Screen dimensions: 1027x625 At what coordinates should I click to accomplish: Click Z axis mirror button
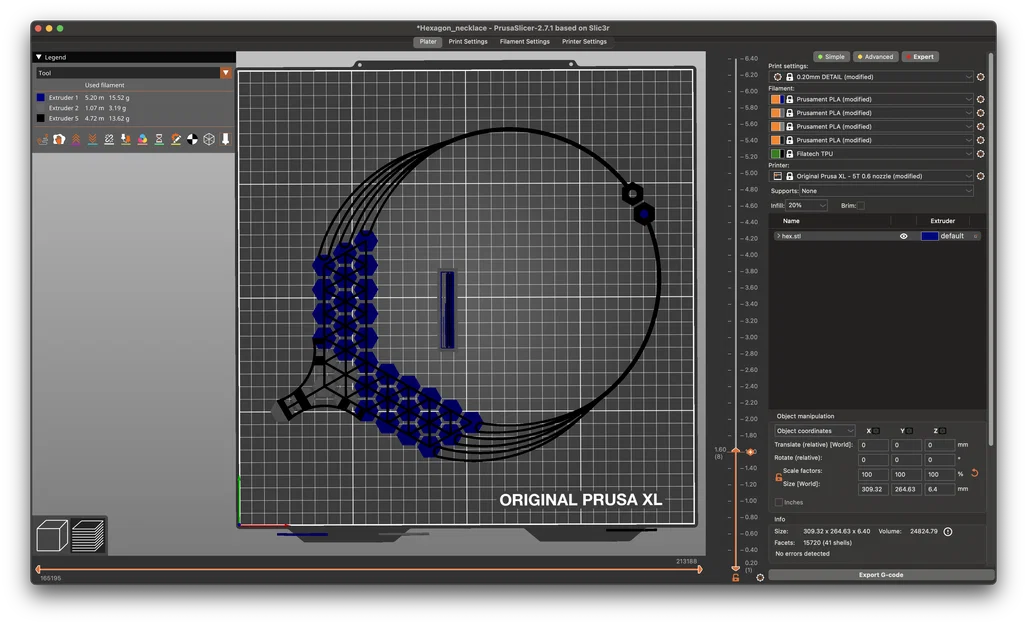[943, 431]
